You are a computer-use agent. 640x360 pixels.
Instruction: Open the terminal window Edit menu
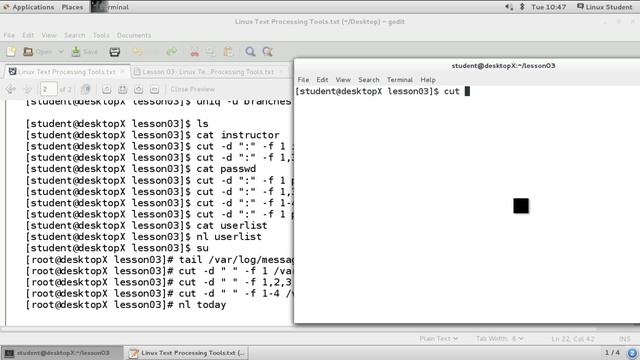(x=322, y=80)
